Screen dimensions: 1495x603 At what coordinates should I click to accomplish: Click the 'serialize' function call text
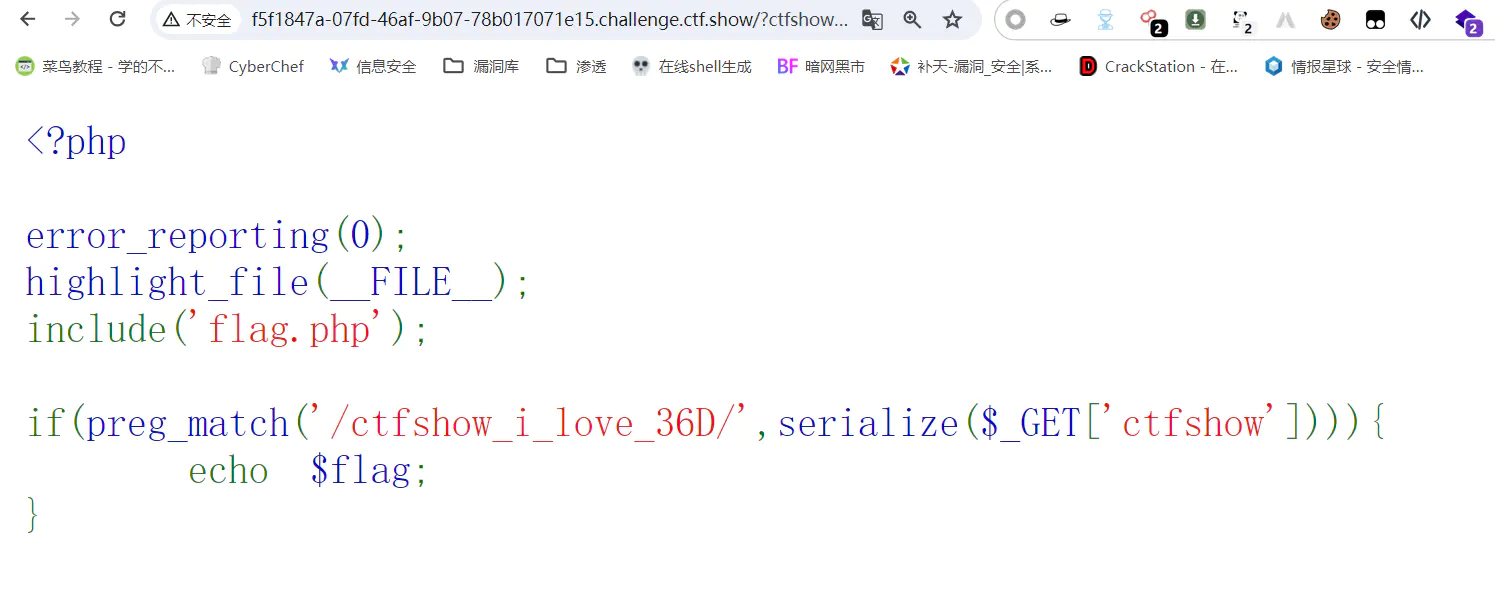click(868, 424)
